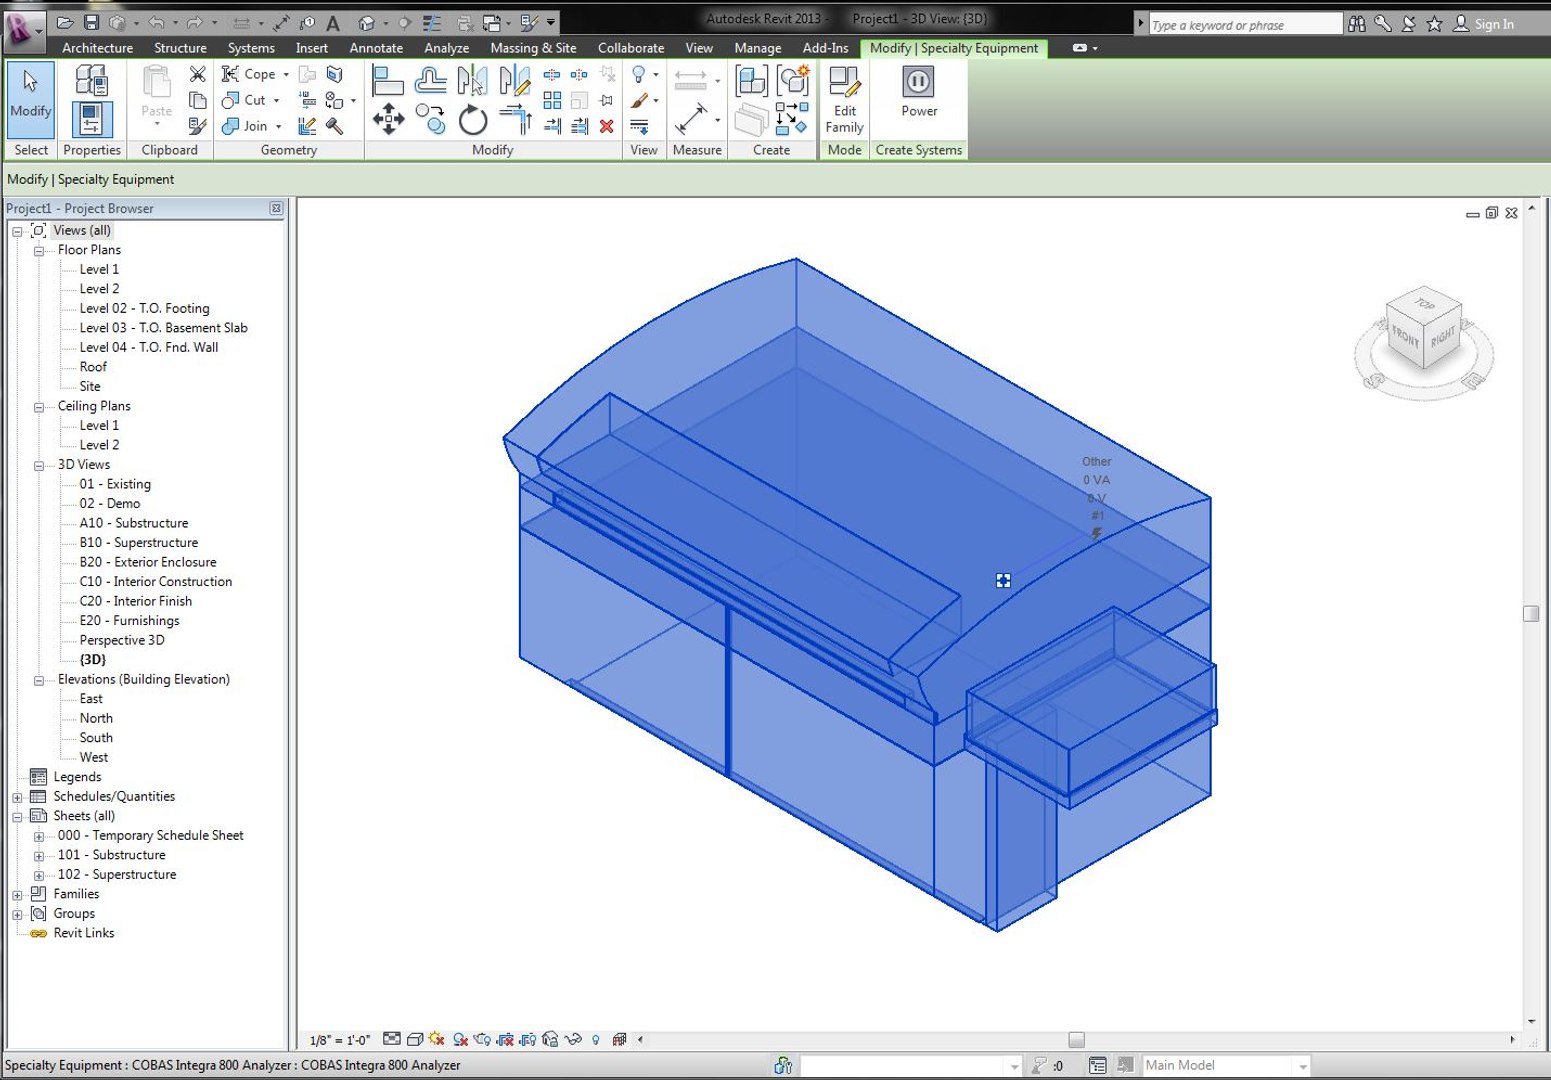Click the Aligned Dimension measure icon
Image resolution: width=1551 pixels, height=1080 pixels.
pos(691,119)
